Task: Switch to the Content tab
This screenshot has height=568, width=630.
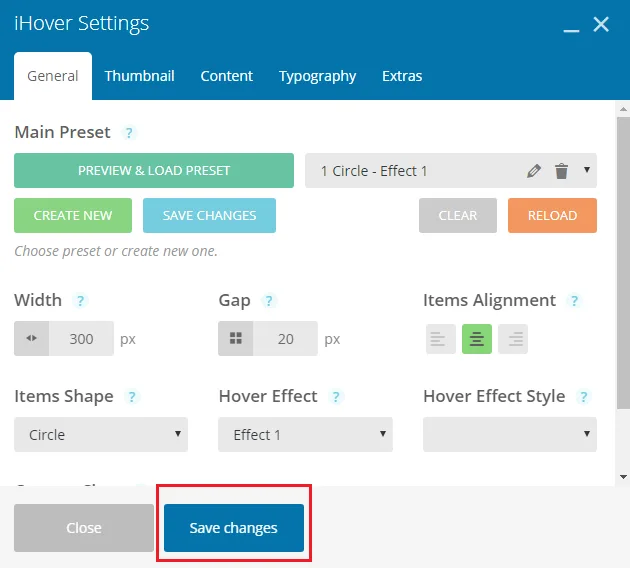Action: coord(227,76)
